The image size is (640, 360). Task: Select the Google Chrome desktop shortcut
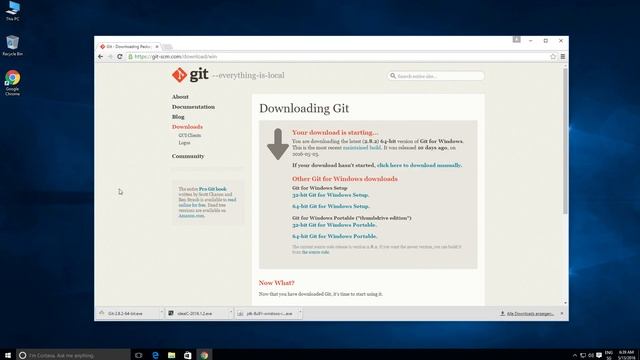point(13,83)
